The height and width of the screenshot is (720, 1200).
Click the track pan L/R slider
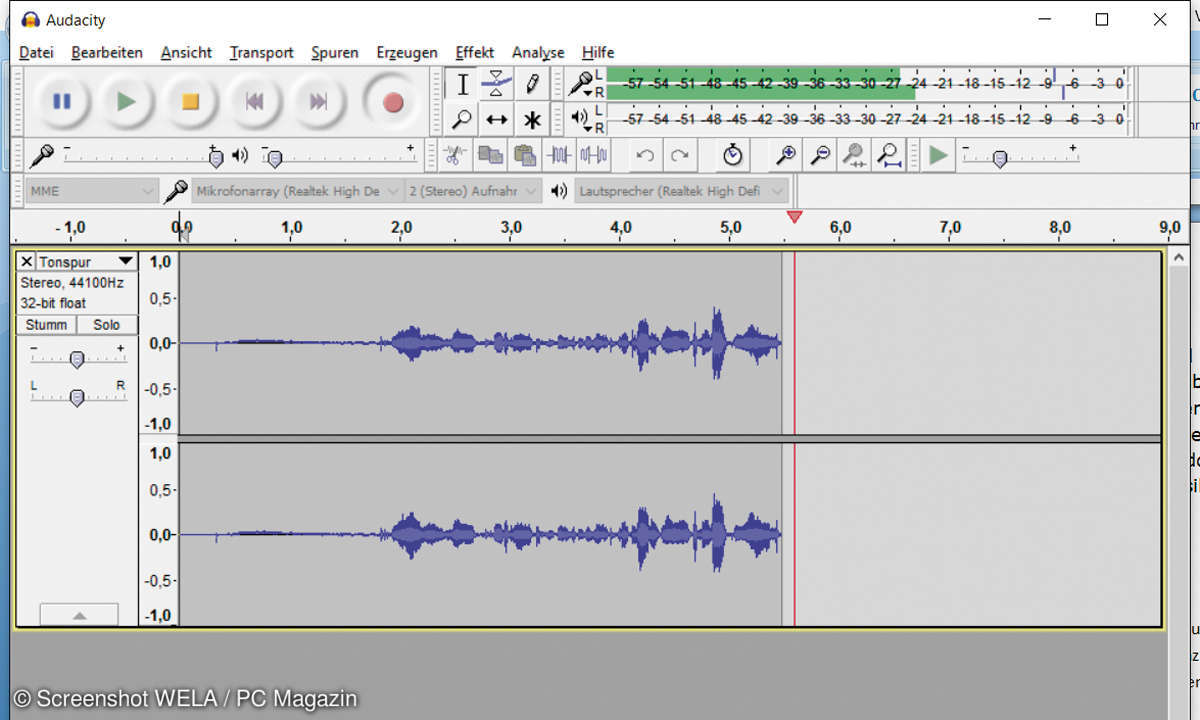[76, 397]
